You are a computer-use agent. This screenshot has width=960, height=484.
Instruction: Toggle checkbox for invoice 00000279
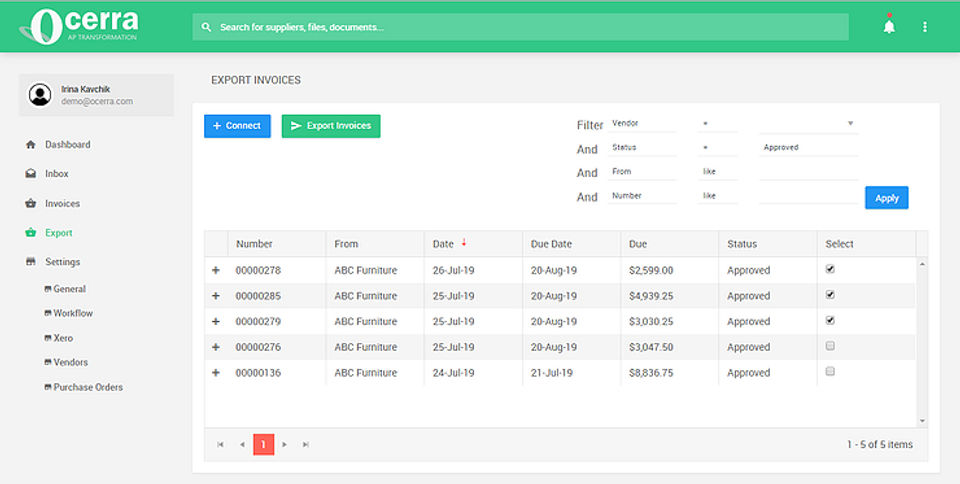830,321
